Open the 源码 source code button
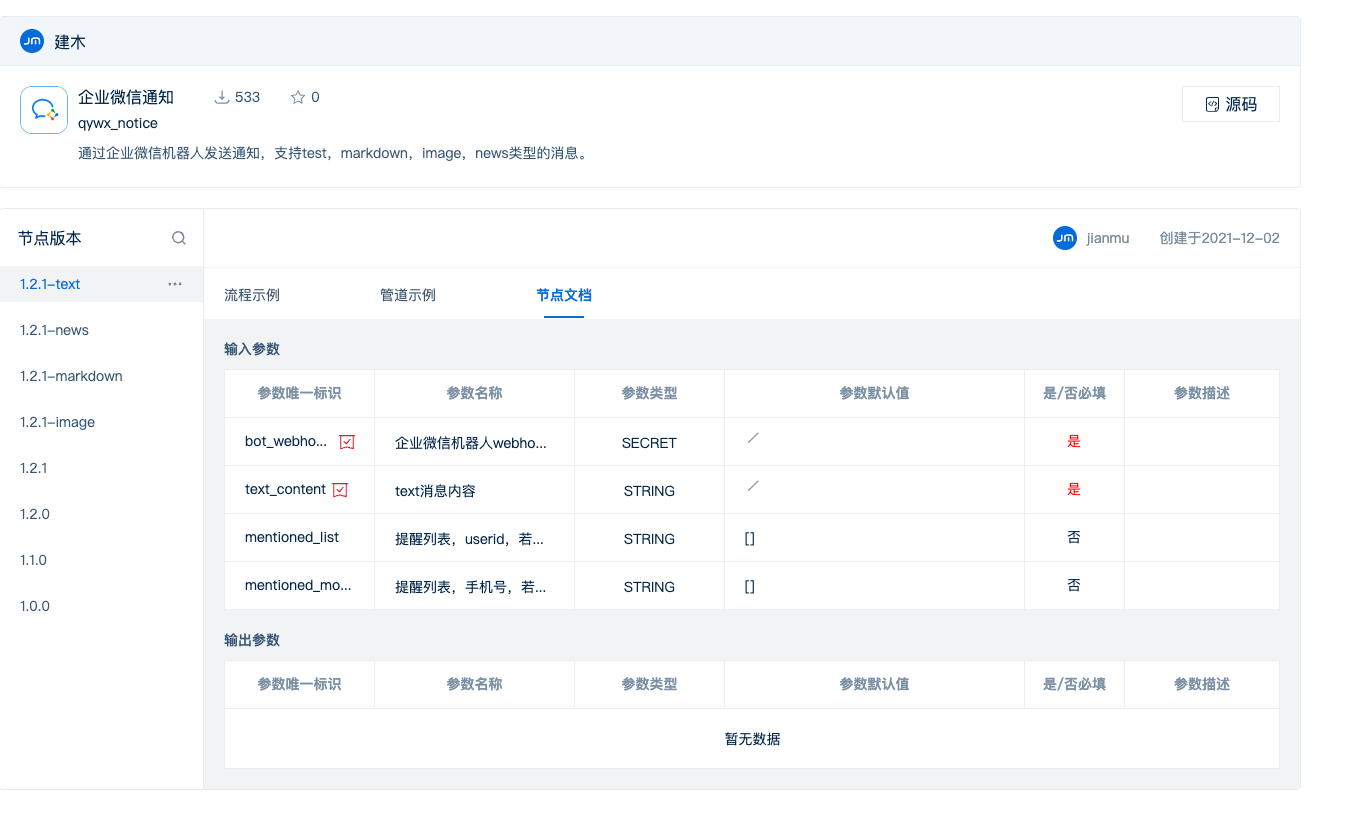 click(x=1230, y=104)
